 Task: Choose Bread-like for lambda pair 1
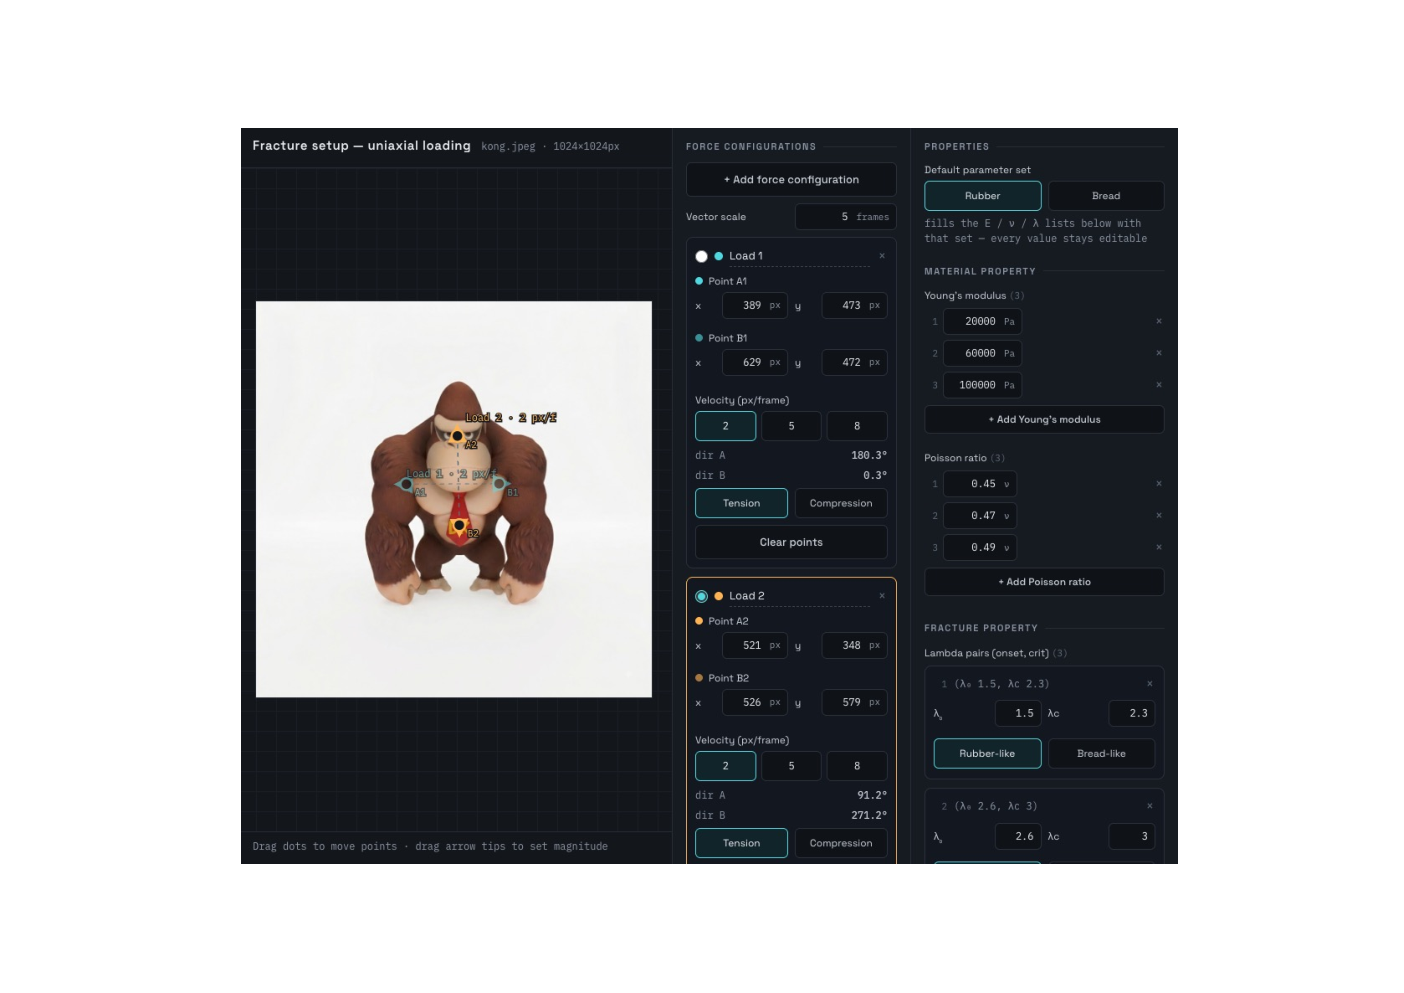pyautogui.click(x=1101, y=754)
